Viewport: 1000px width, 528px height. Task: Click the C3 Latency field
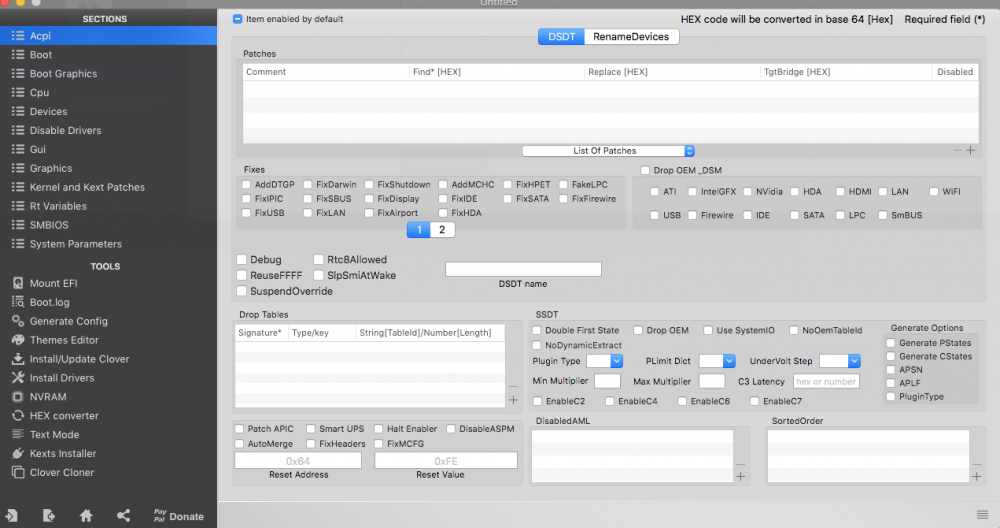coord(826,381)
